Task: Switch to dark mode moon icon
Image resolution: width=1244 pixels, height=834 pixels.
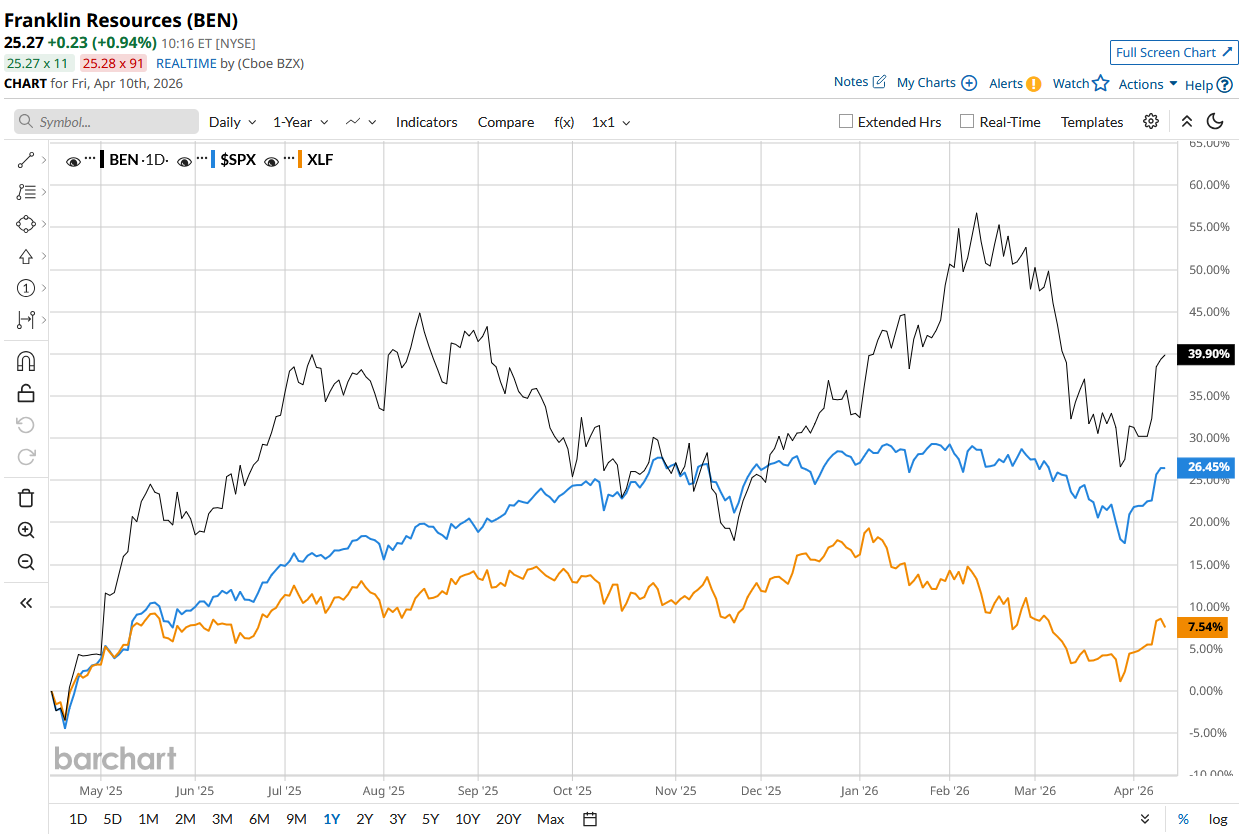Action: pos(1215,122)
